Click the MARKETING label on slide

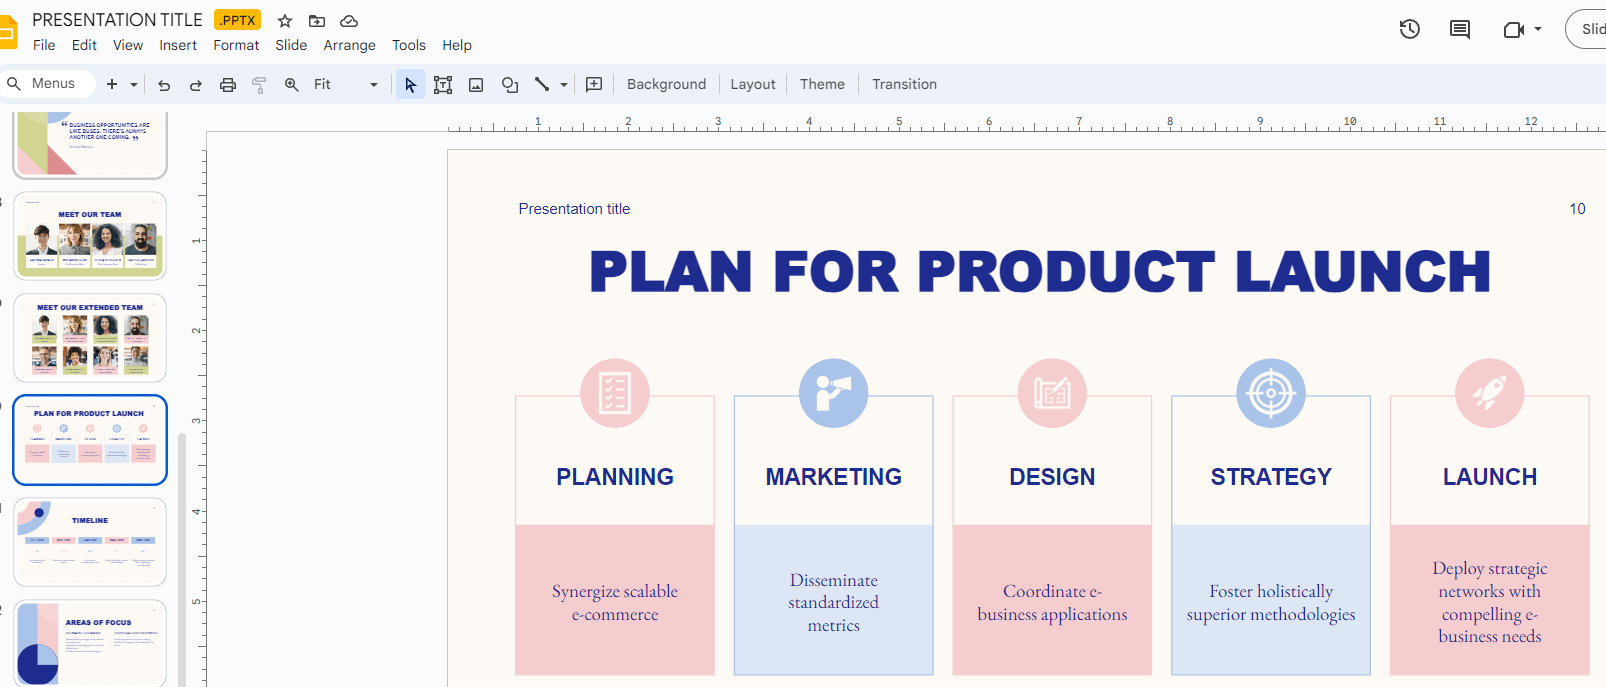pyautogui.click(x=834, y=477)
